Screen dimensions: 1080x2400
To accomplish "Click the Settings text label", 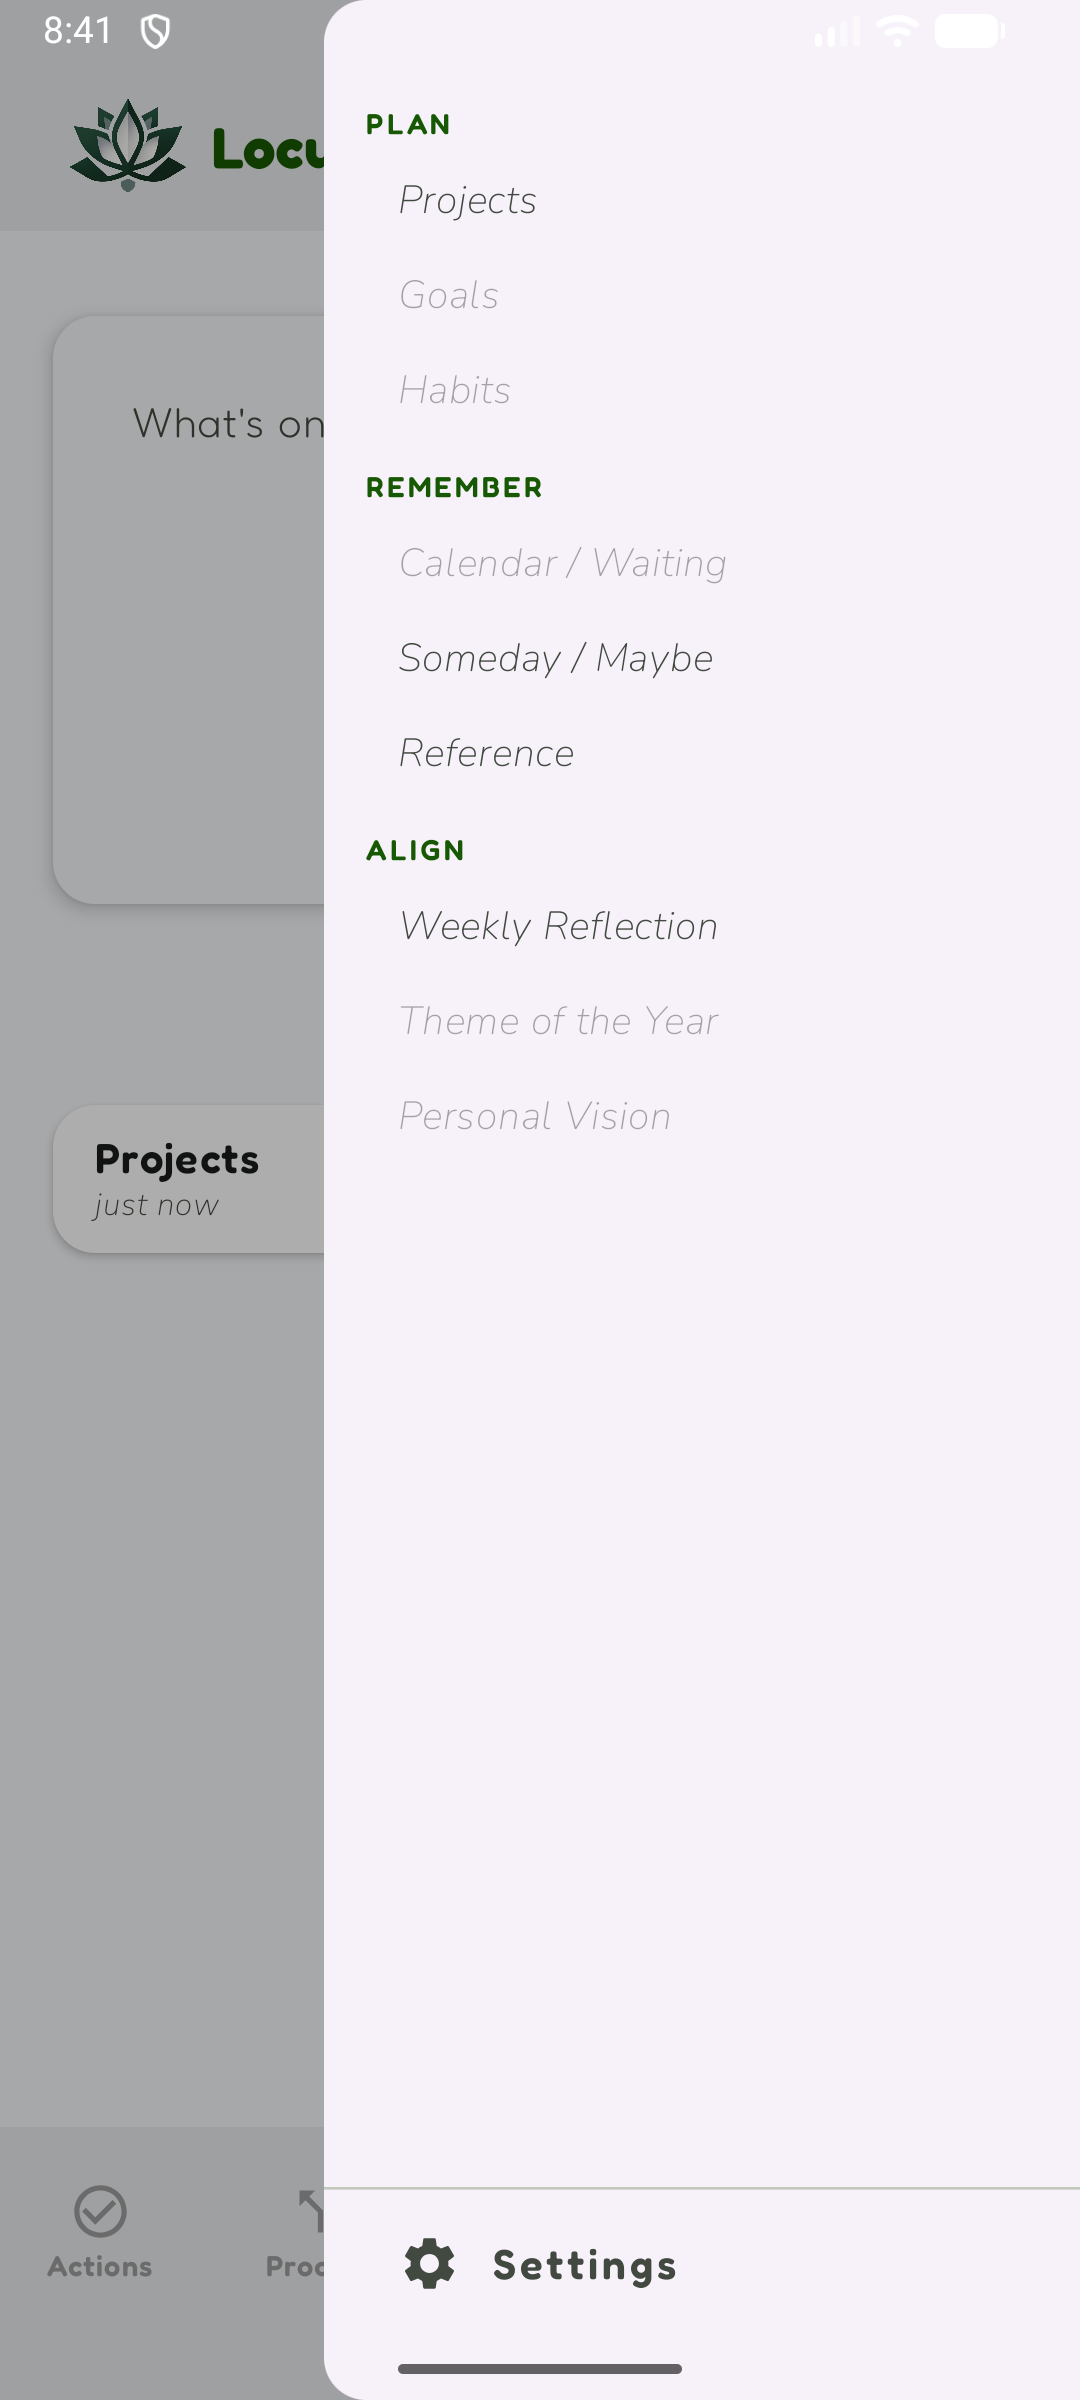I will tap(585, 2266).
